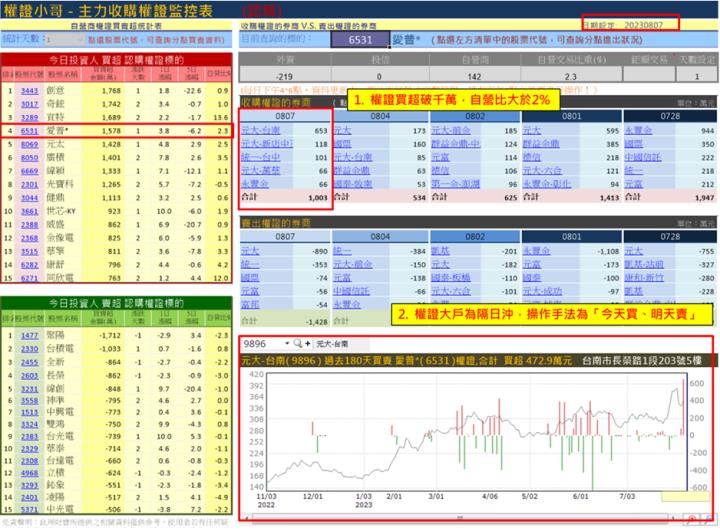This screenshot has width=720, height=531.
Task: Open stock code 3558 神準 link
Action: (29, 401)
